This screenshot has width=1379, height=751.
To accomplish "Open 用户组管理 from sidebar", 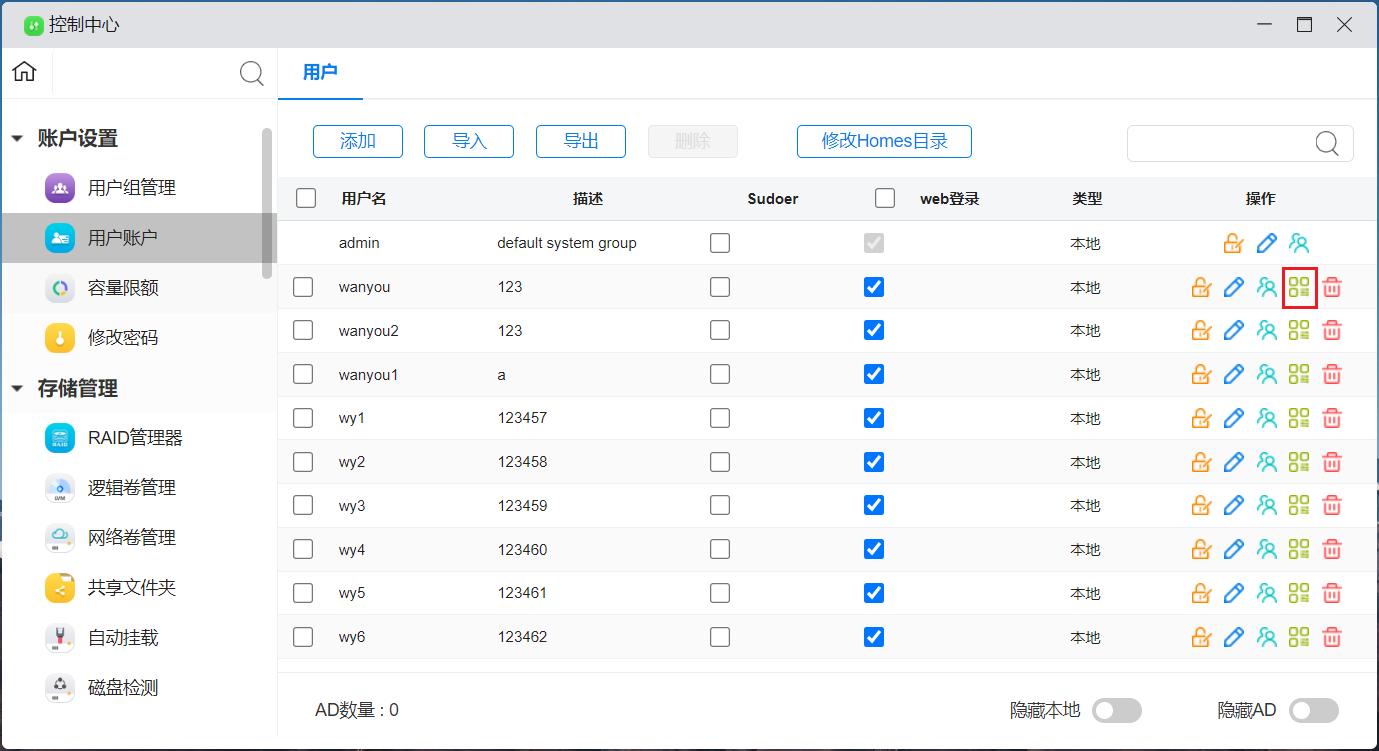I will tap(131, 188).
